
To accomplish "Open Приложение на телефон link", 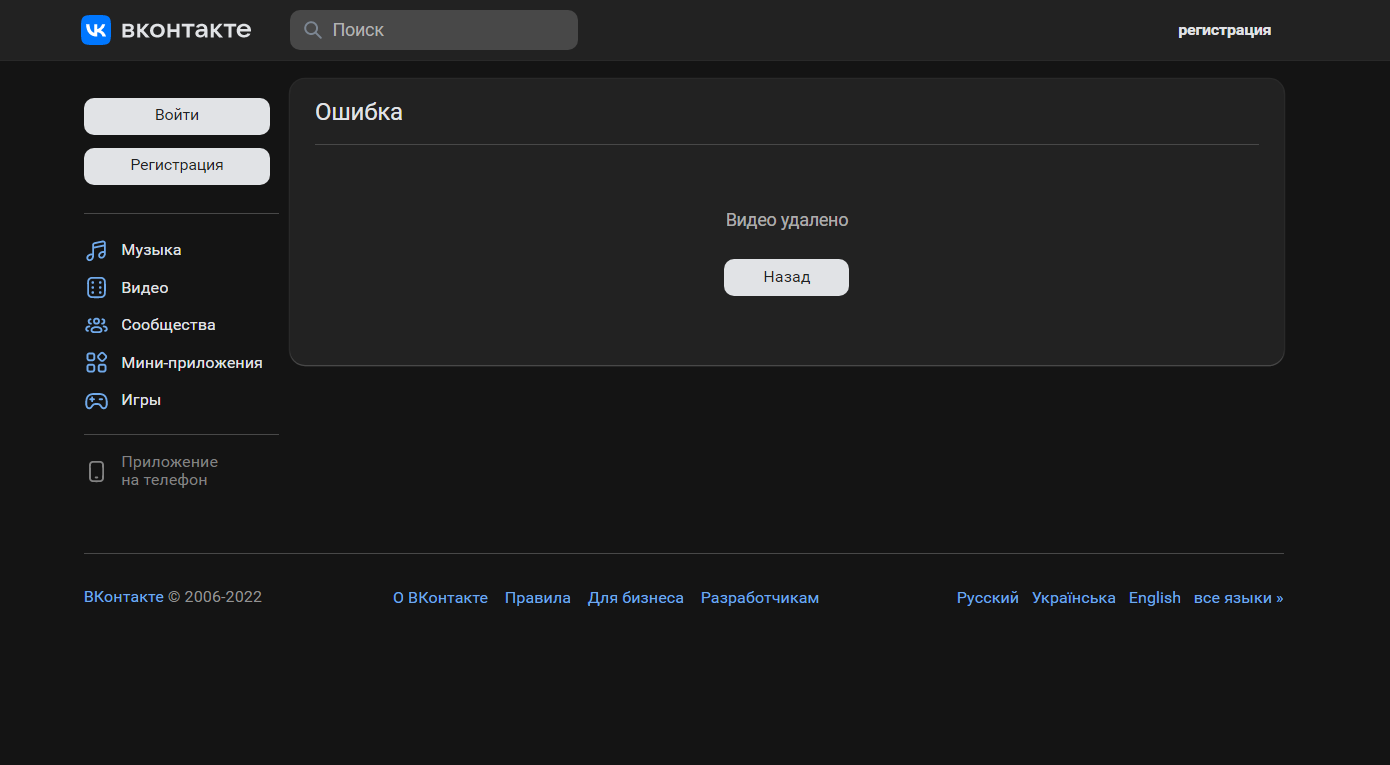I will [x=169, y=471].
